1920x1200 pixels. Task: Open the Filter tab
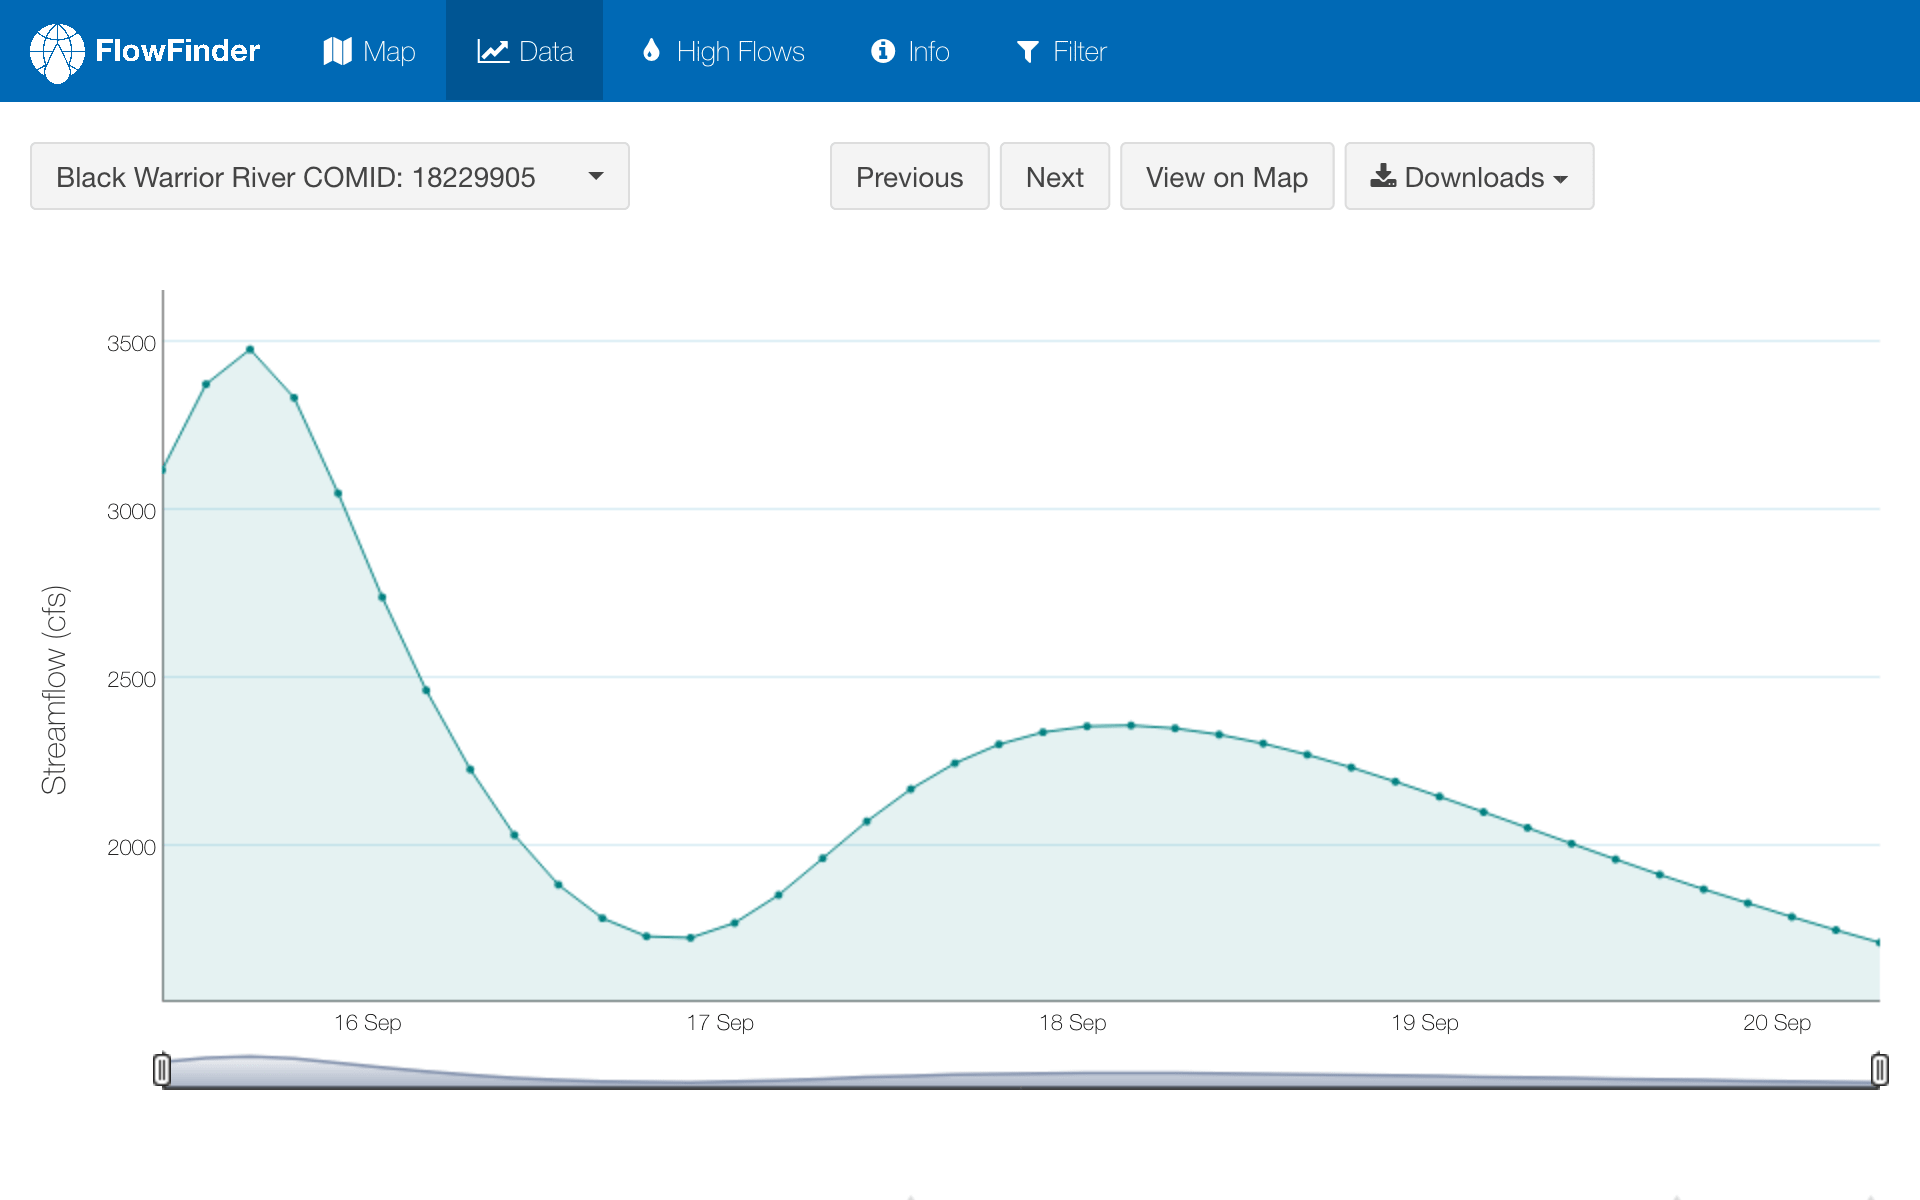coord(1061,51)
